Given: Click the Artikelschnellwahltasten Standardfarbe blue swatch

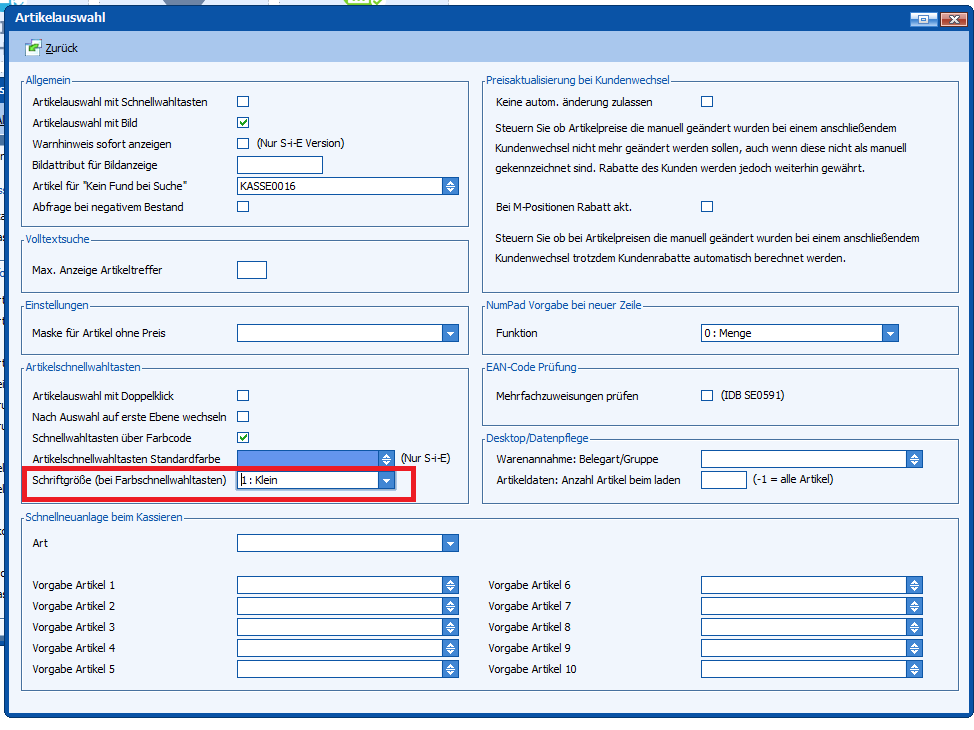Looking at the screenshot, I should pos(307,459).
